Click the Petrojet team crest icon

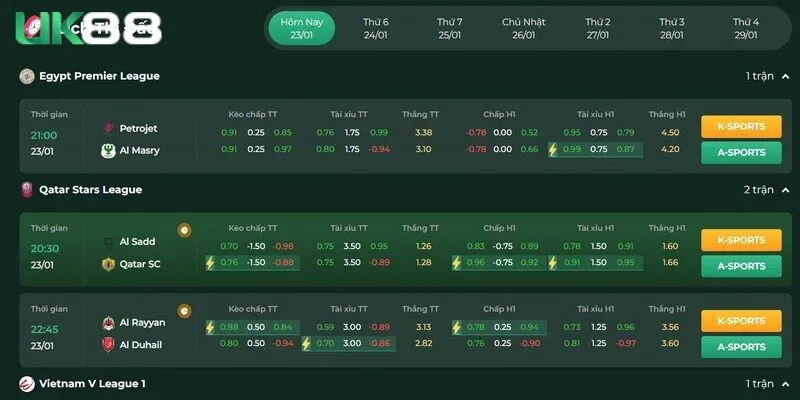(108, 128)
